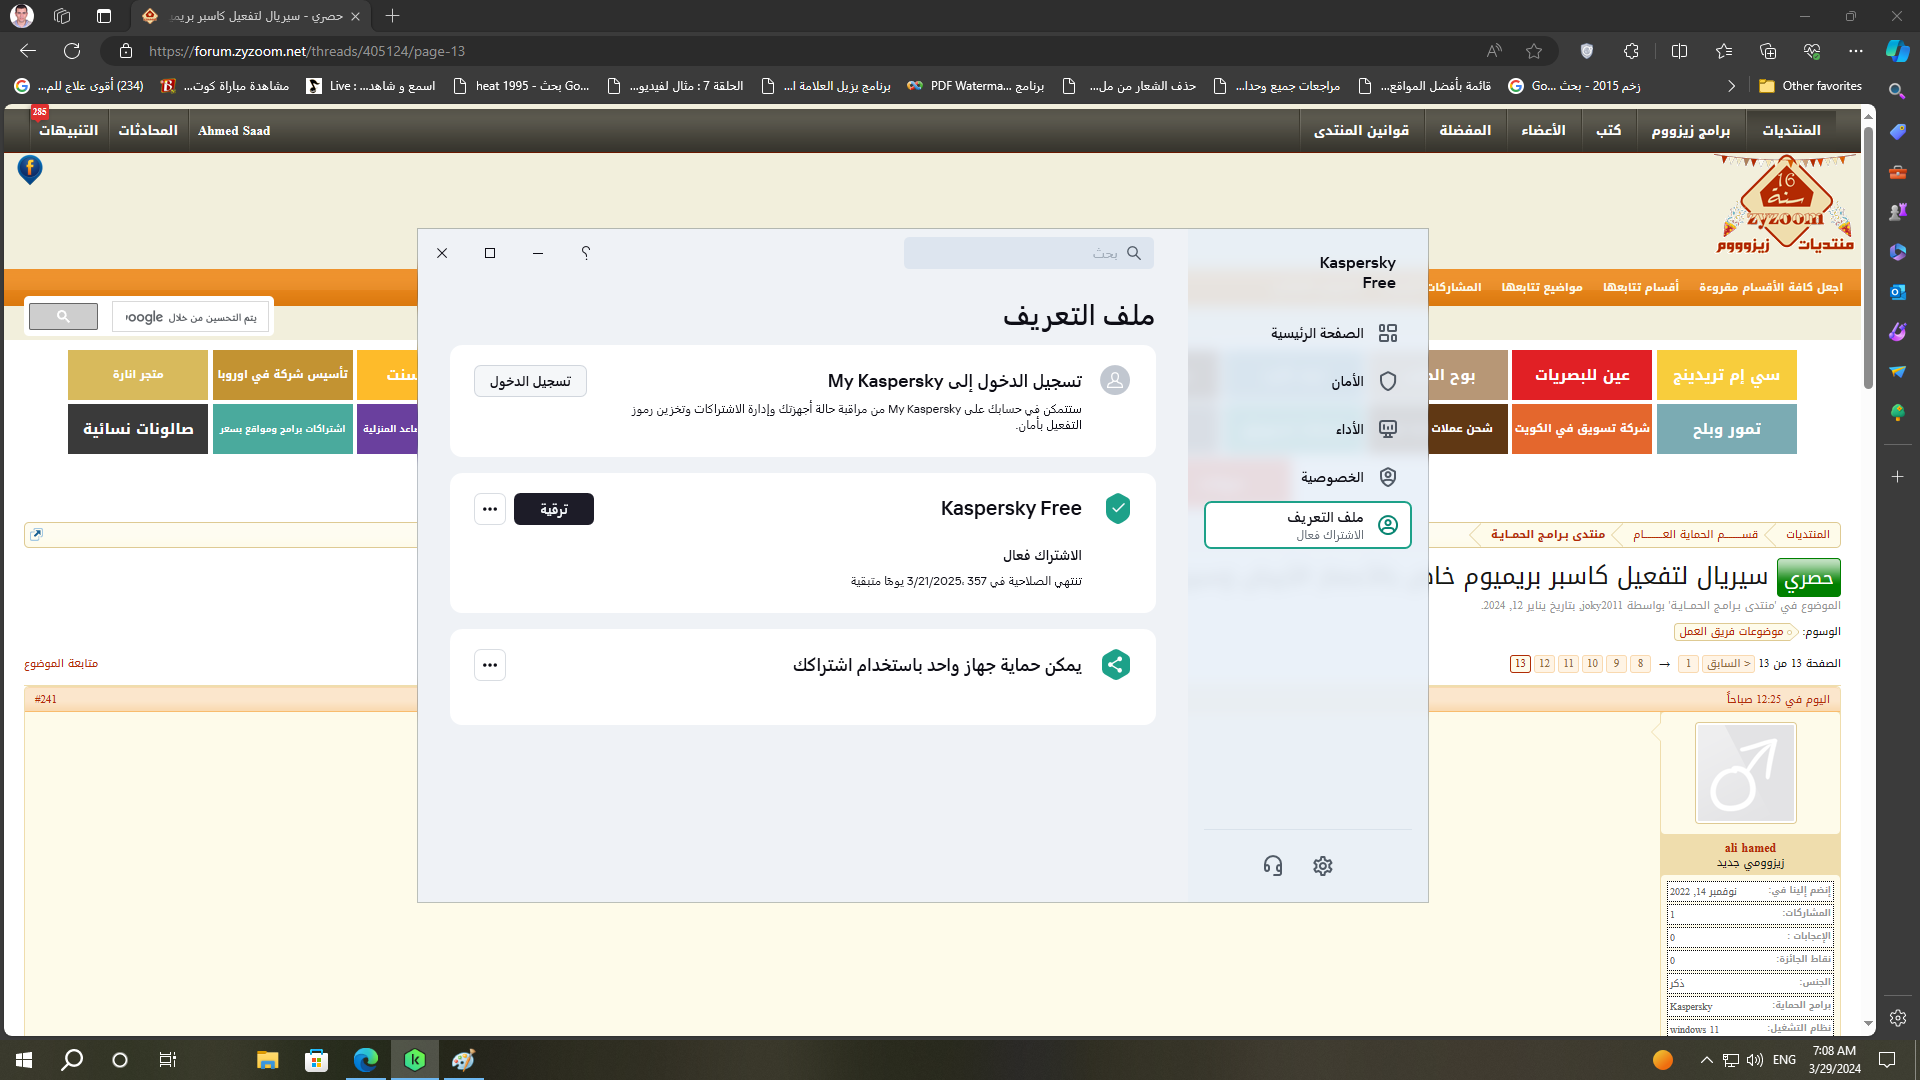Image resolution: width=1920 pixels, height=1080 pixels.
Task: Click the browser back arrow
Action: 28,51
